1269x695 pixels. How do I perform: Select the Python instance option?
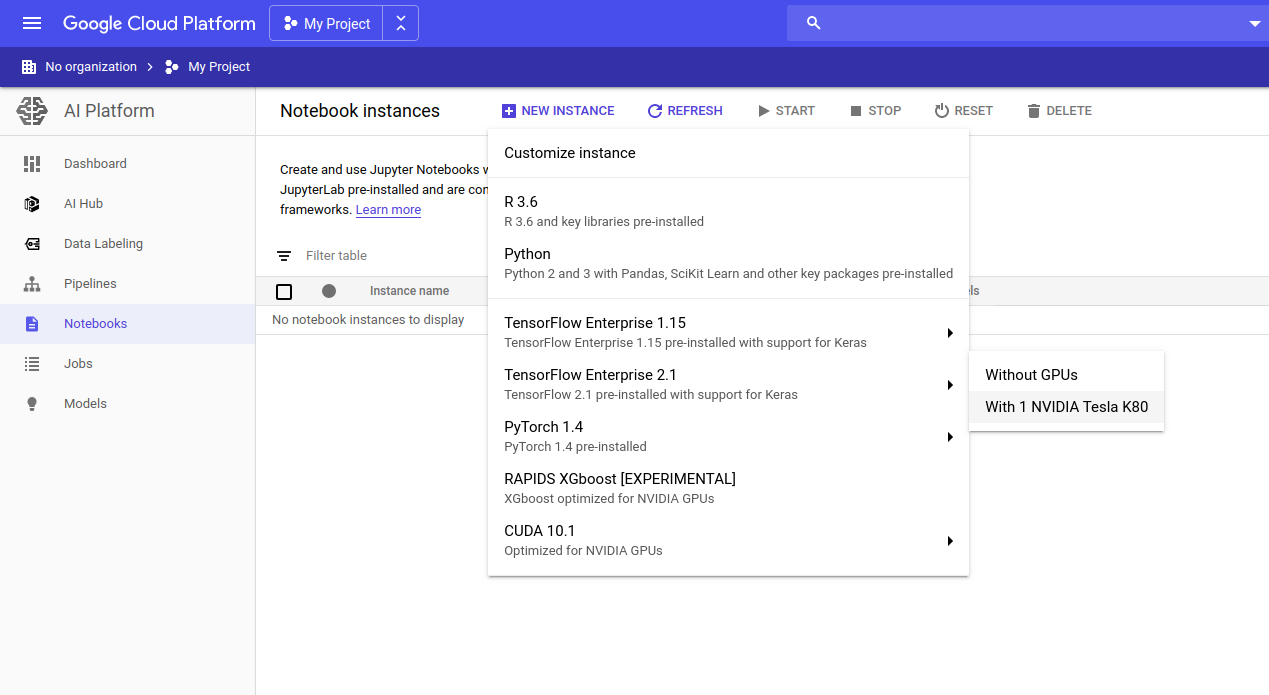[x=728, y=263]
